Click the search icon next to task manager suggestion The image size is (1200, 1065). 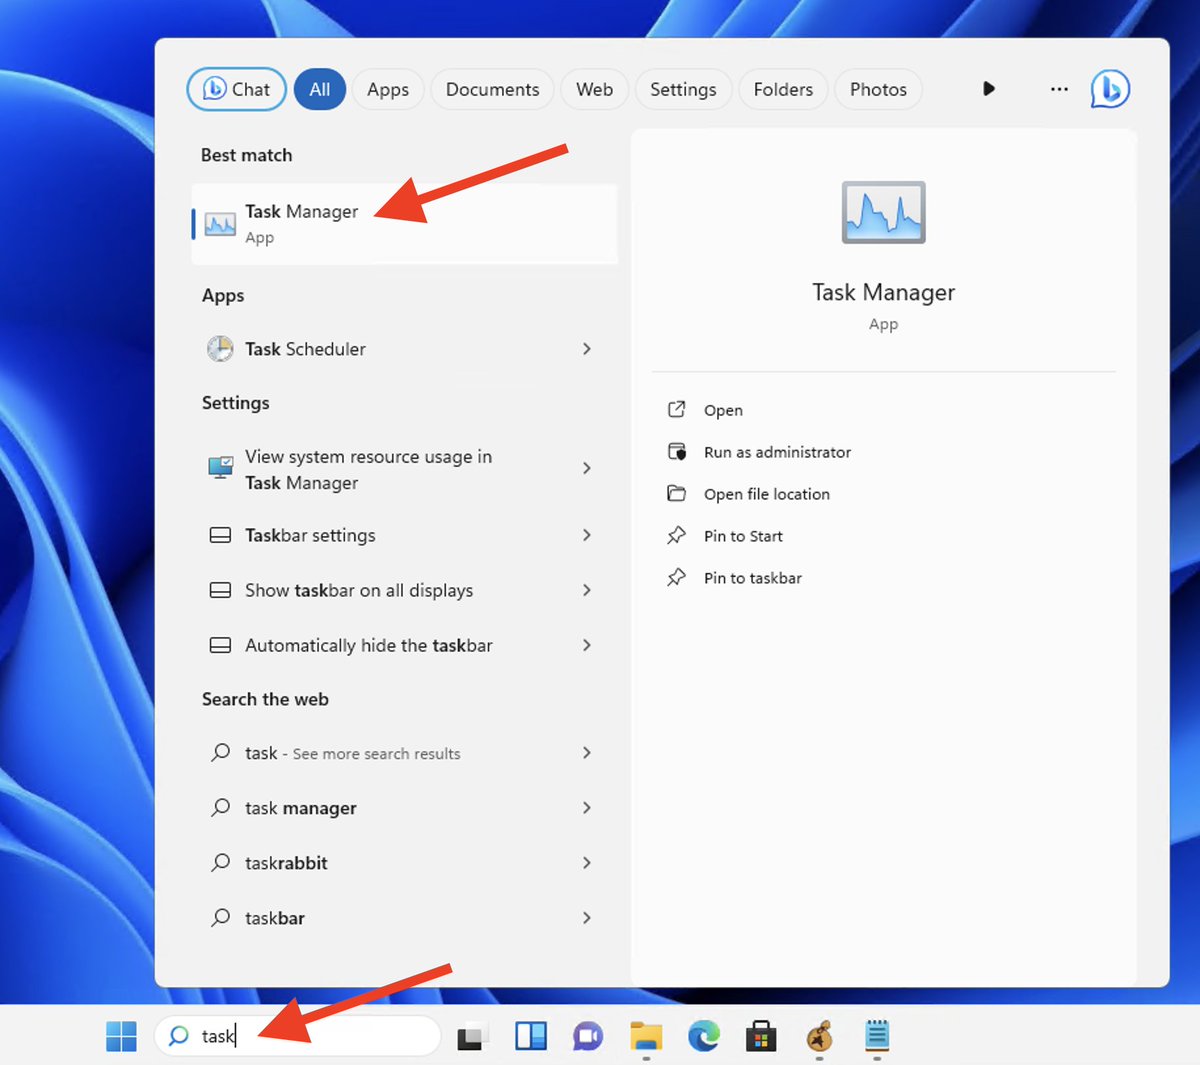(220, 807)
